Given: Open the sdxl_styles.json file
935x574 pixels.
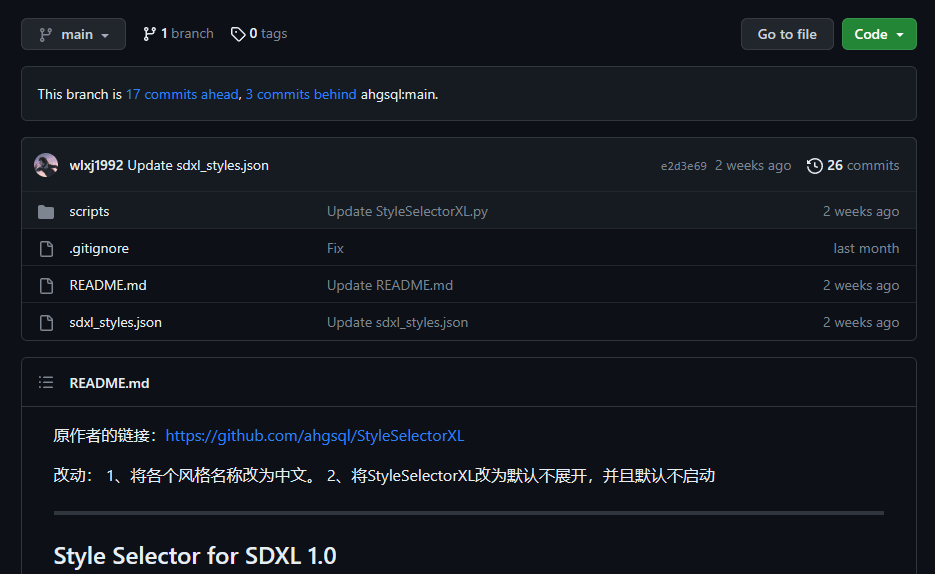Looking at the screenshot, I should click(115, 322).
